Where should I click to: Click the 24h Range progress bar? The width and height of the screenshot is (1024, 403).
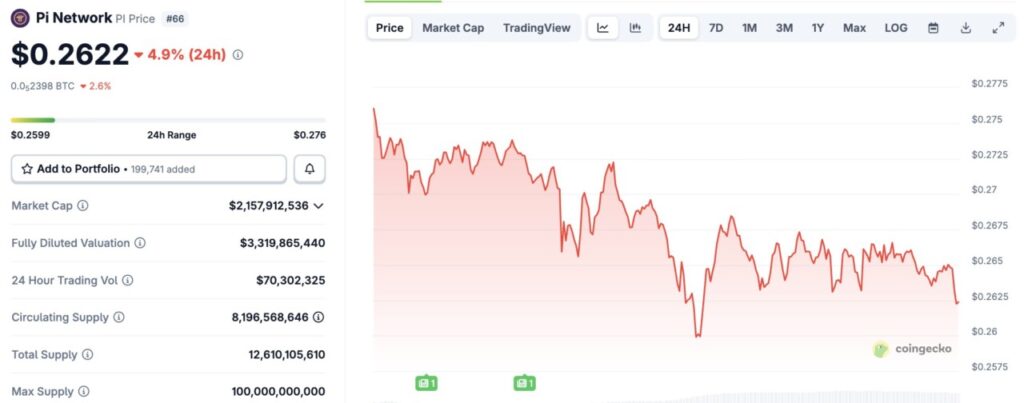tap(168, 120)
